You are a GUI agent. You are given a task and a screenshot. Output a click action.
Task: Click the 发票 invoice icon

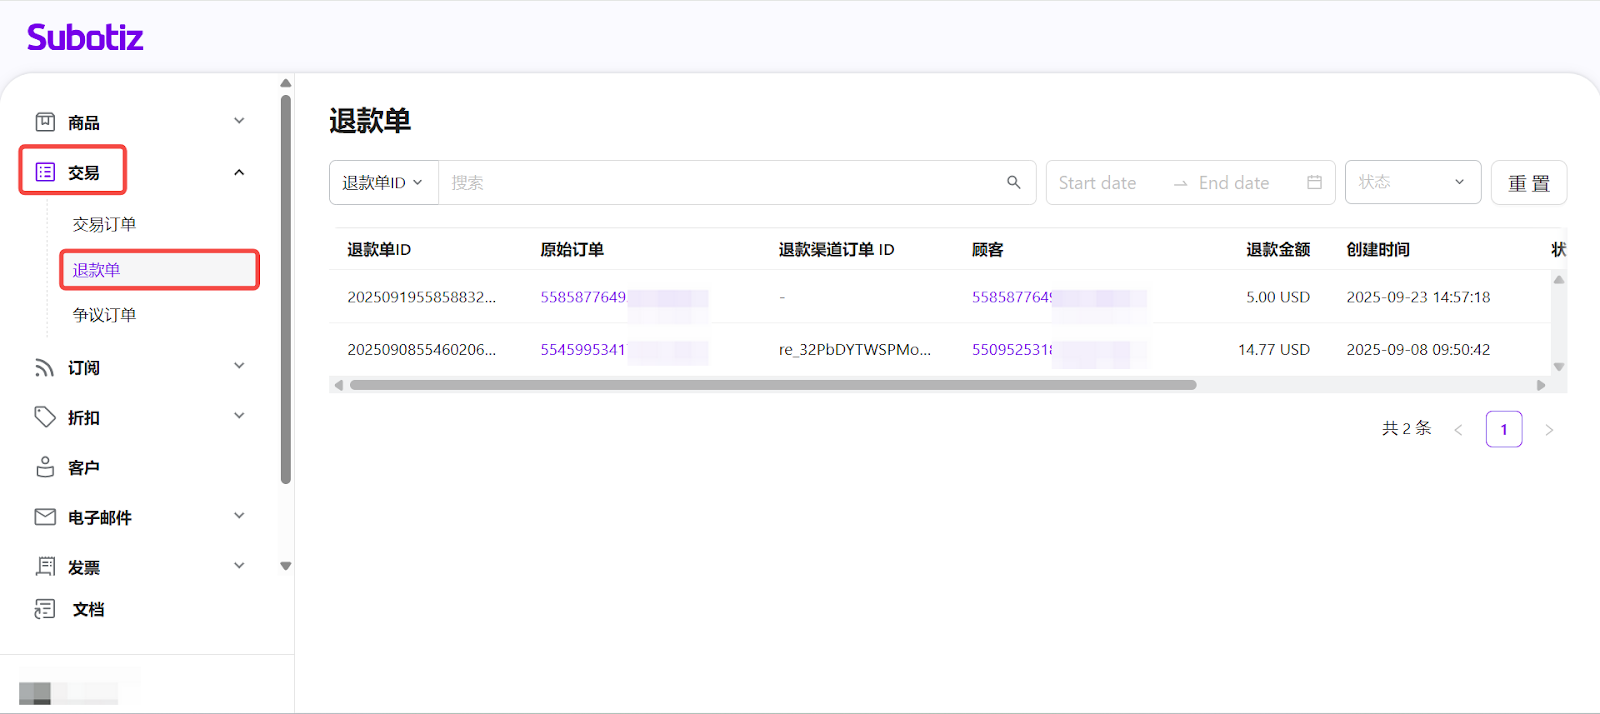45,567
